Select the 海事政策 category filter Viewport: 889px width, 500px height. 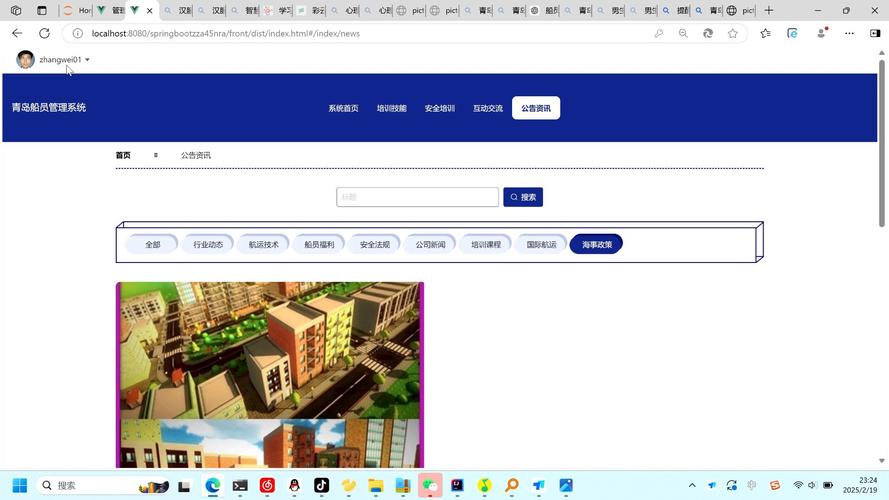tap(596, 244)
